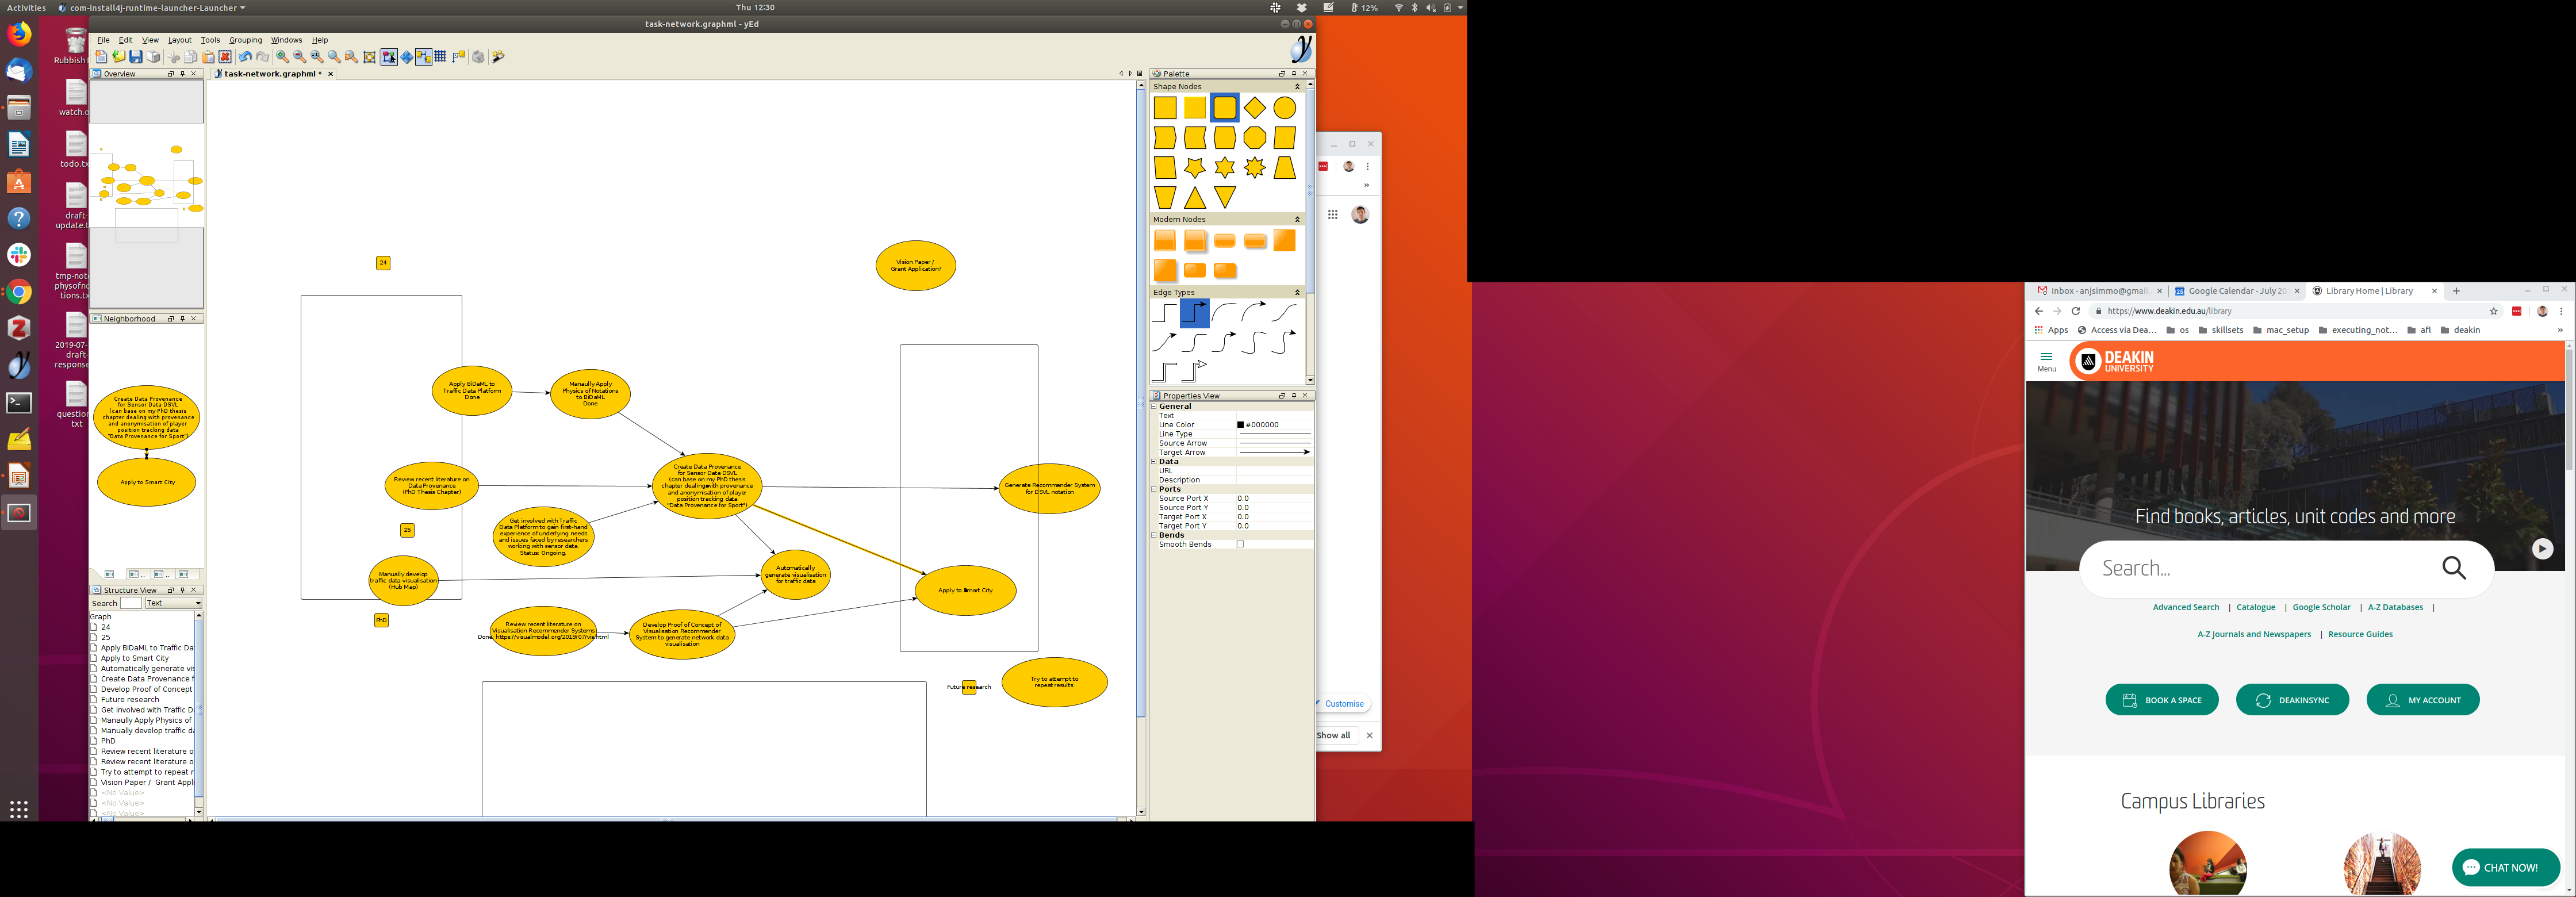Image resolution: width=2576 pixels, height=897 pixels.
Task: Select the circle shape node in palette
Action: (1284, 108)
